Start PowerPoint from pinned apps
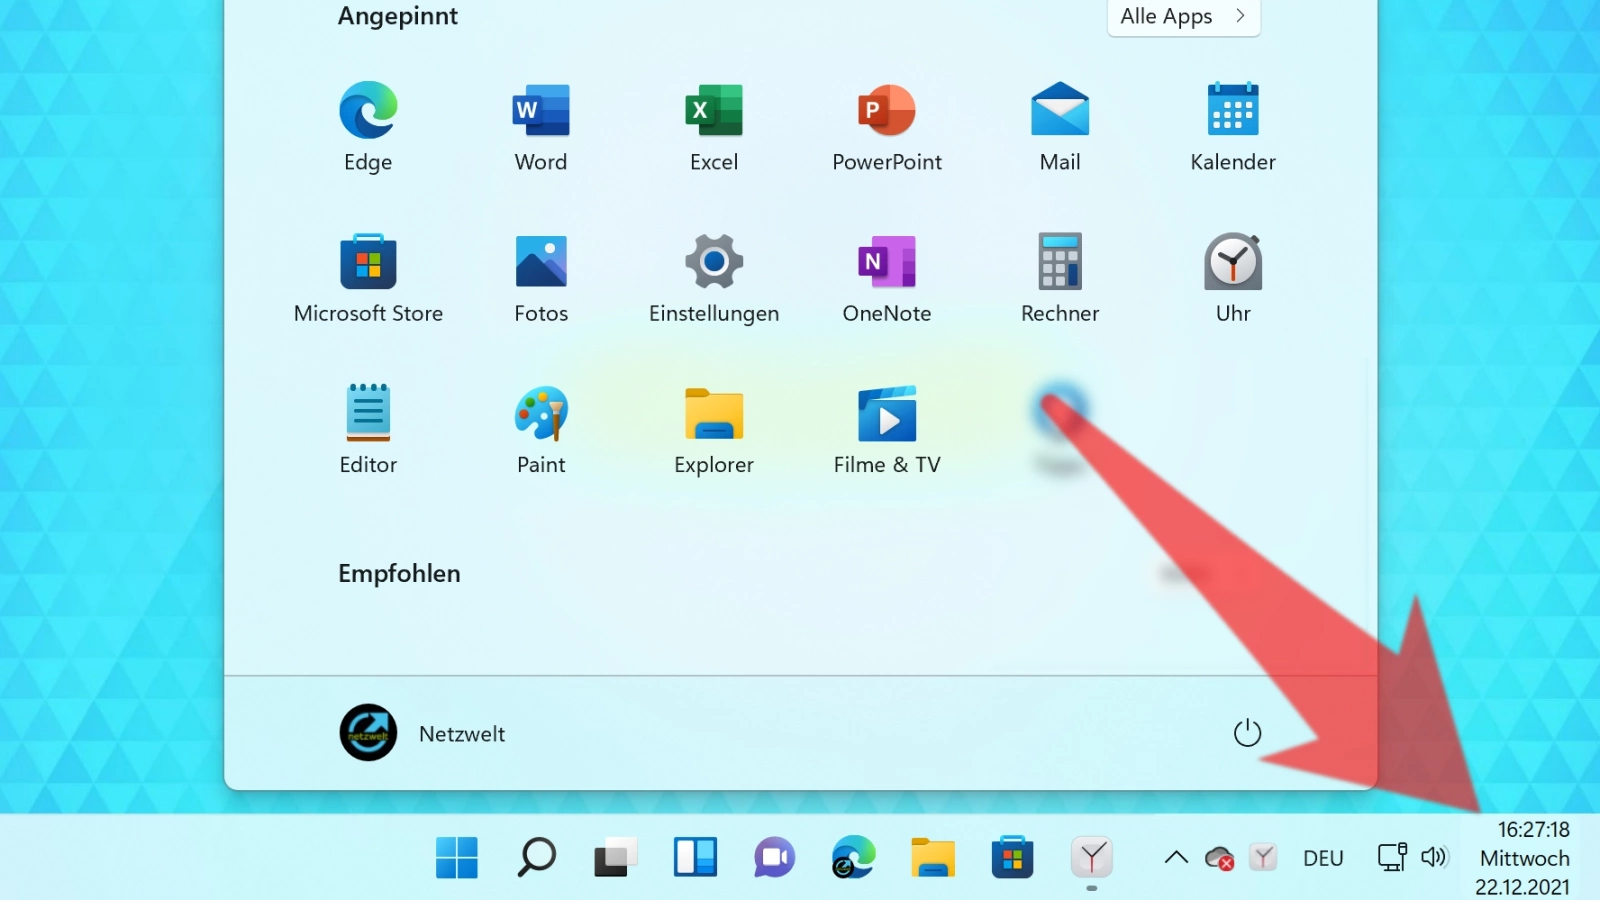 click(x=887, y=127)
